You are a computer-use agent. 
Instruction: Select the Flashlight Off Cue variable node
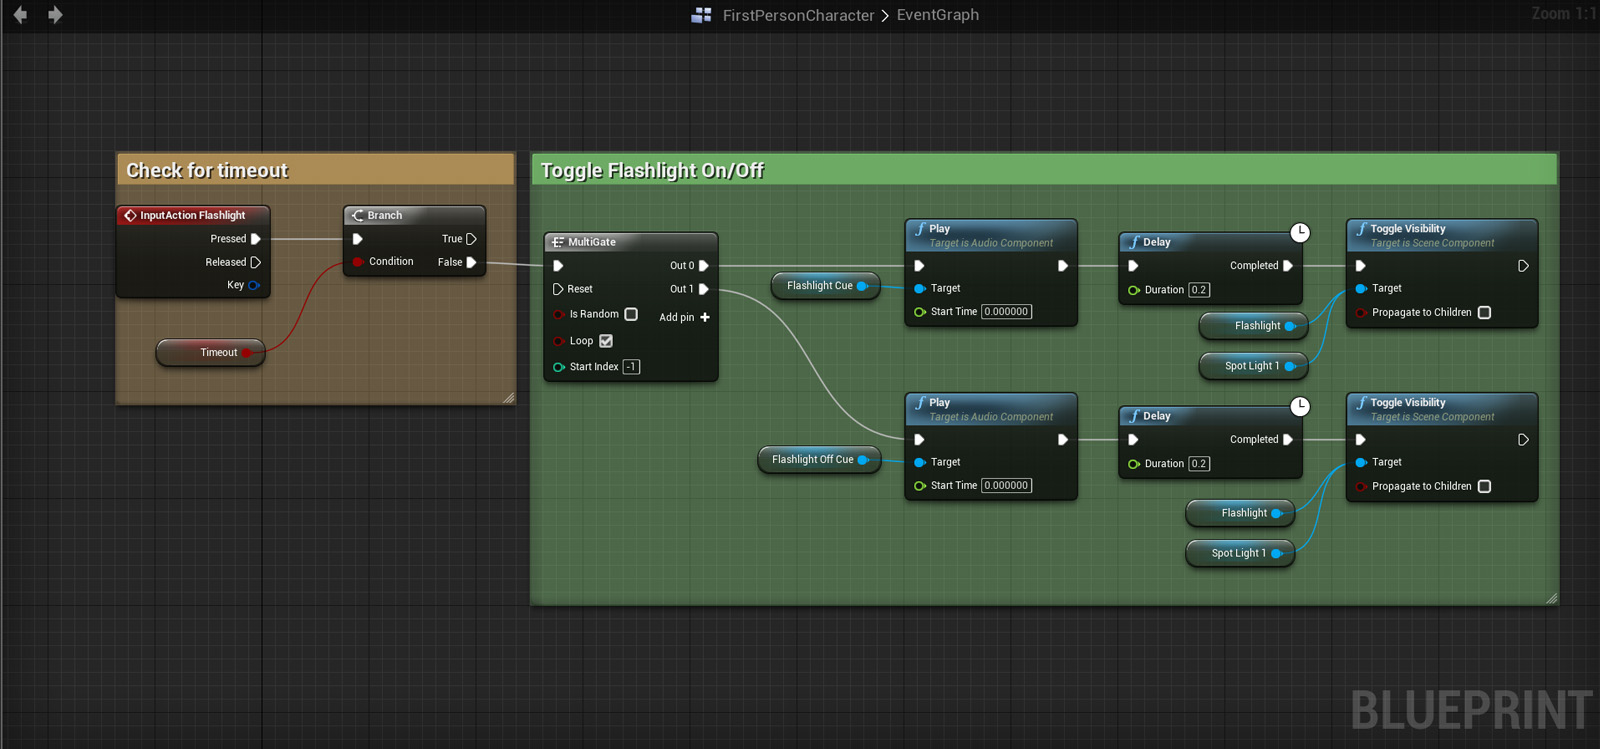819,460
